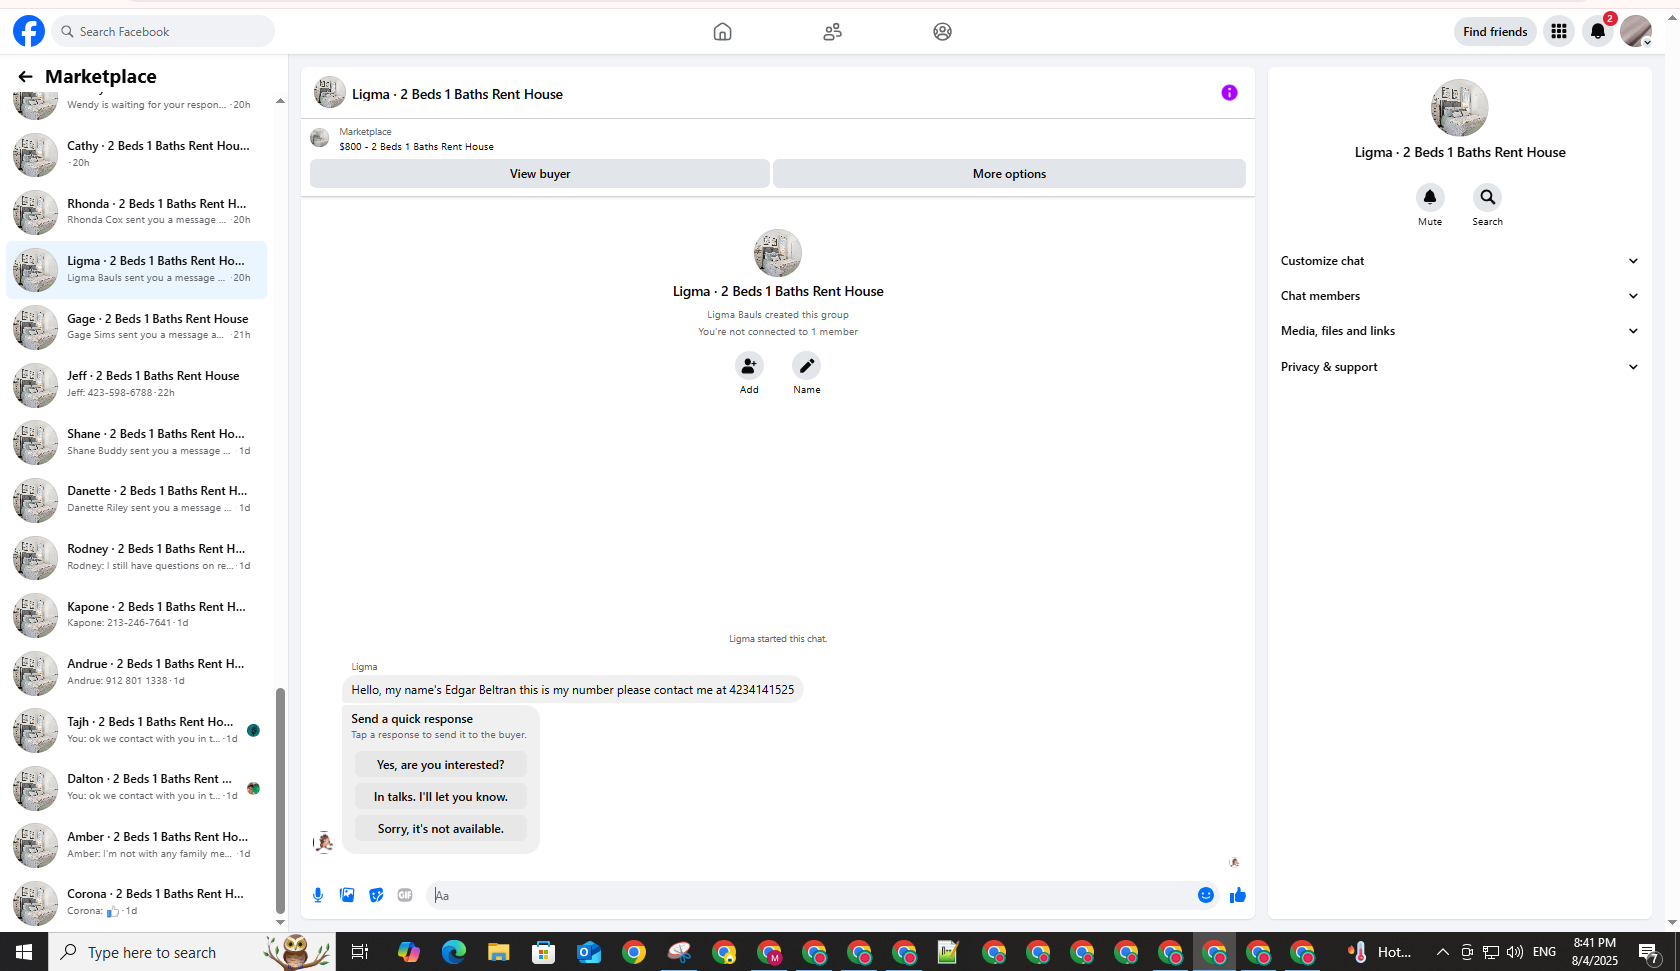The height and width of the screenshot is (971, 1680).
Task: Open Gage's conversation in the list
Action: click(x=137, y=326)
